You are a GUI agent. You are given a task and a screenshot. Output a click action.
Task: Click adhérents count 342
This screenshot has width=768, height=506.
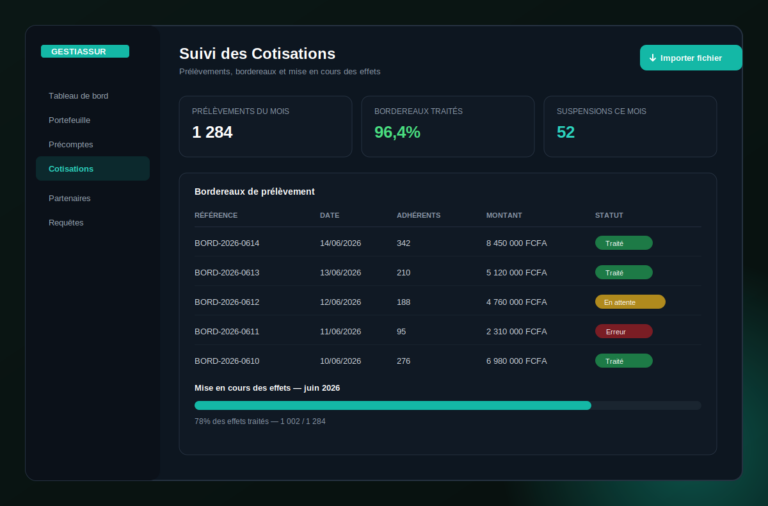(404, 243)
